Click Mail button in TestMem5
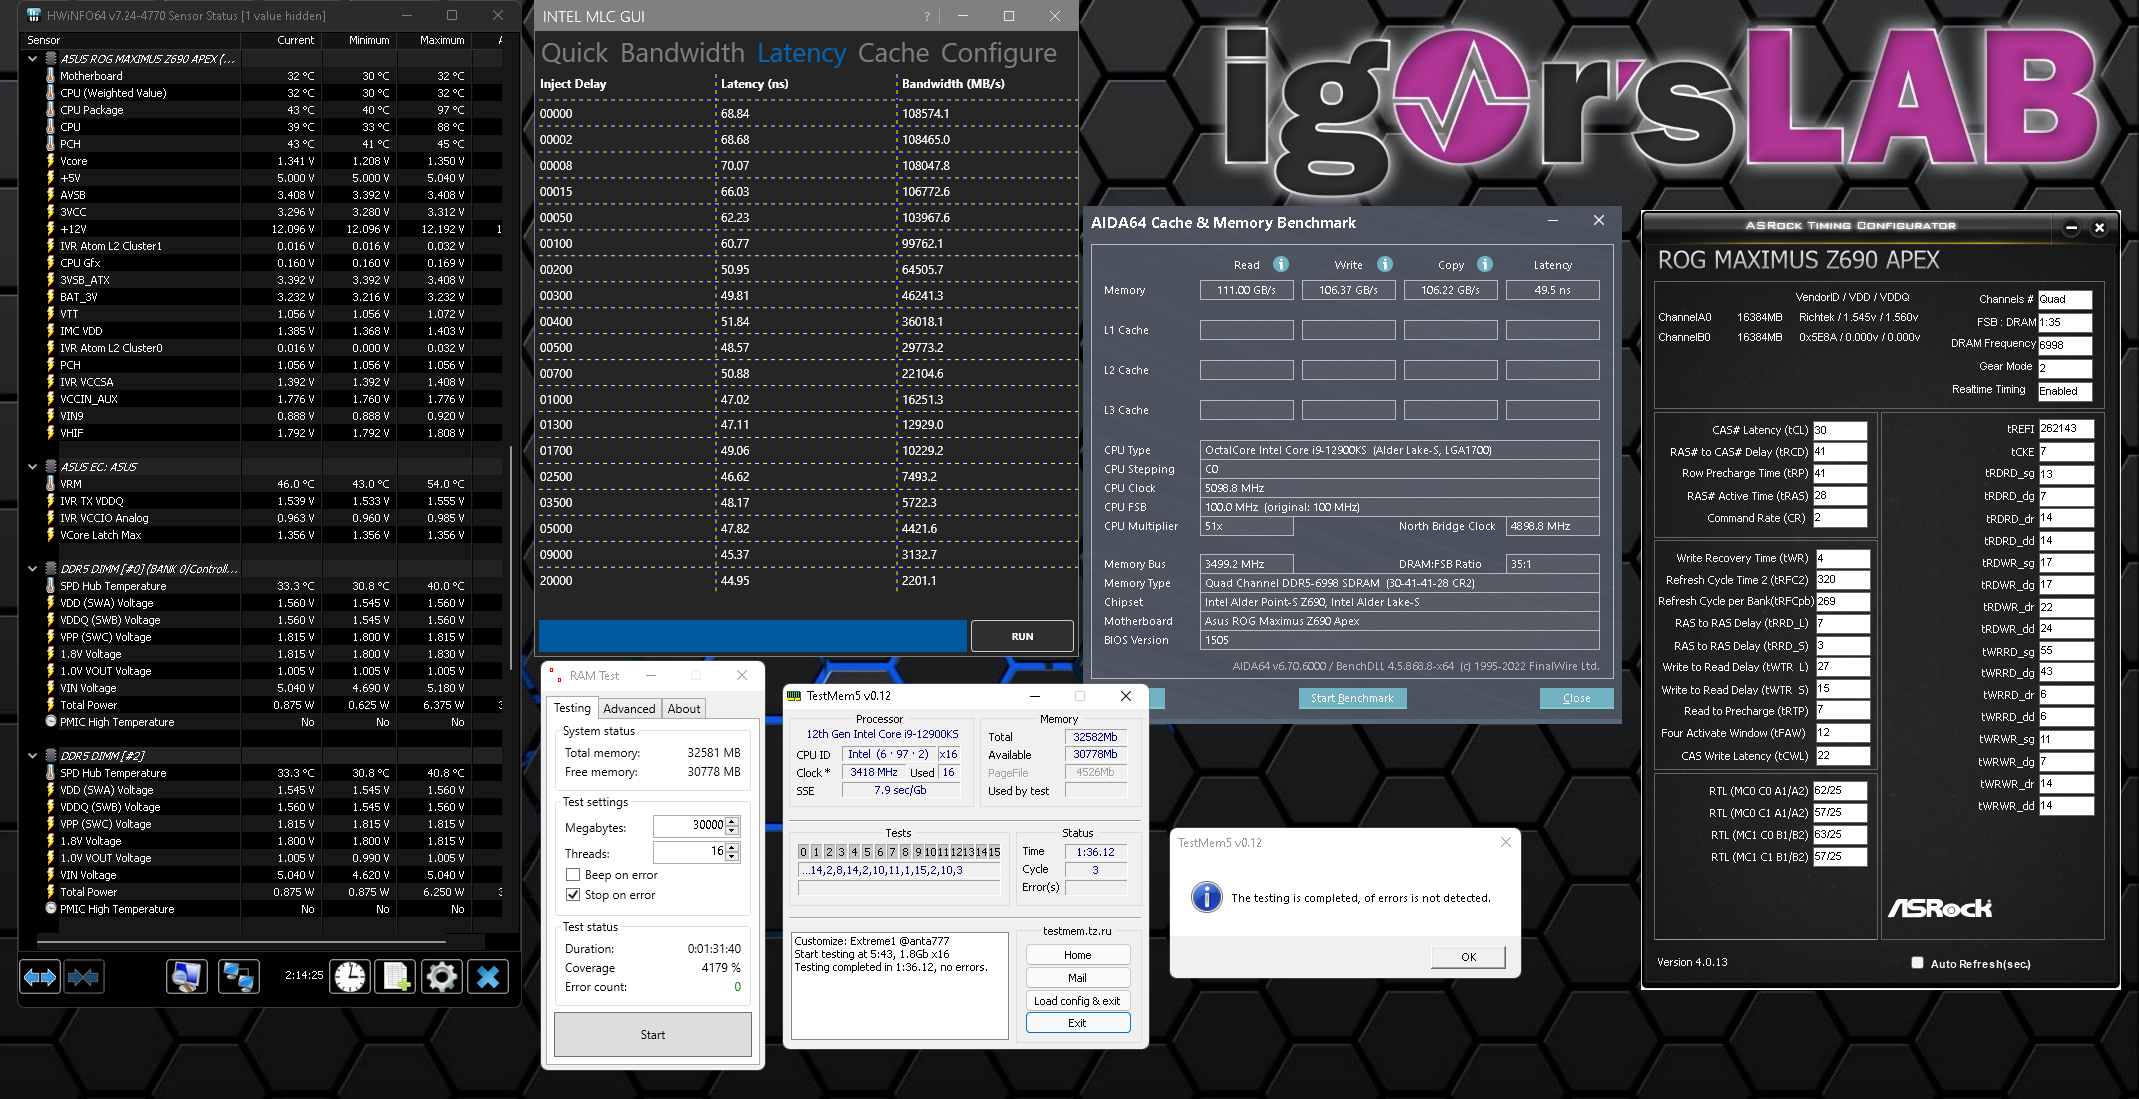 [x=1078, y=978]
